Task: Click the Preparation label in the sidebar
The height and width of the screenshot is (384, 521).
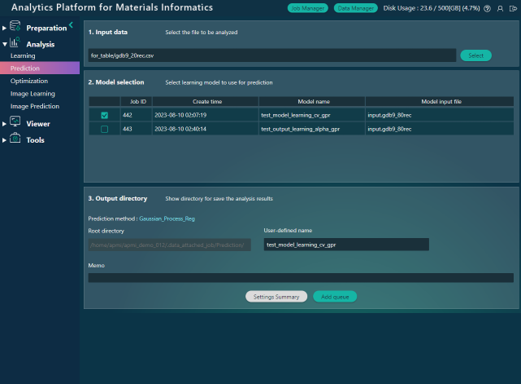Action: click(x=46, y=28)
